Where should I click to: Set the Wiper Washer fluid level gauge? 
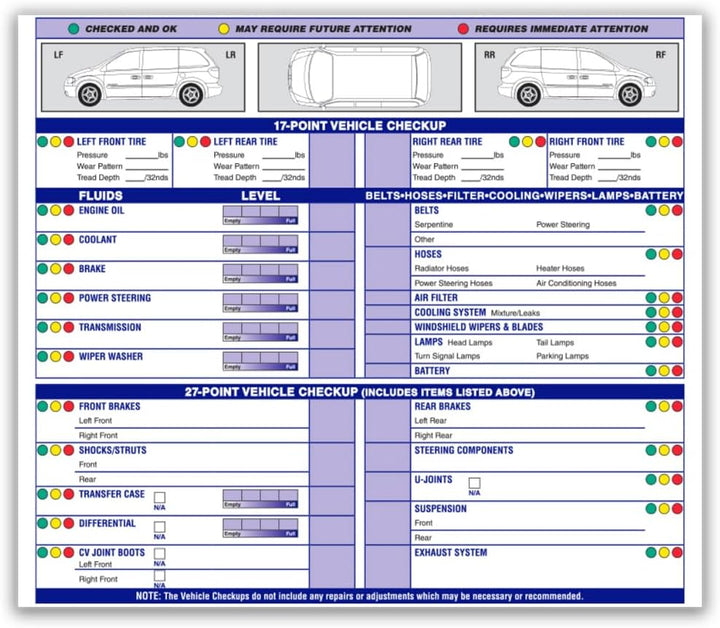tap(260, 361)
